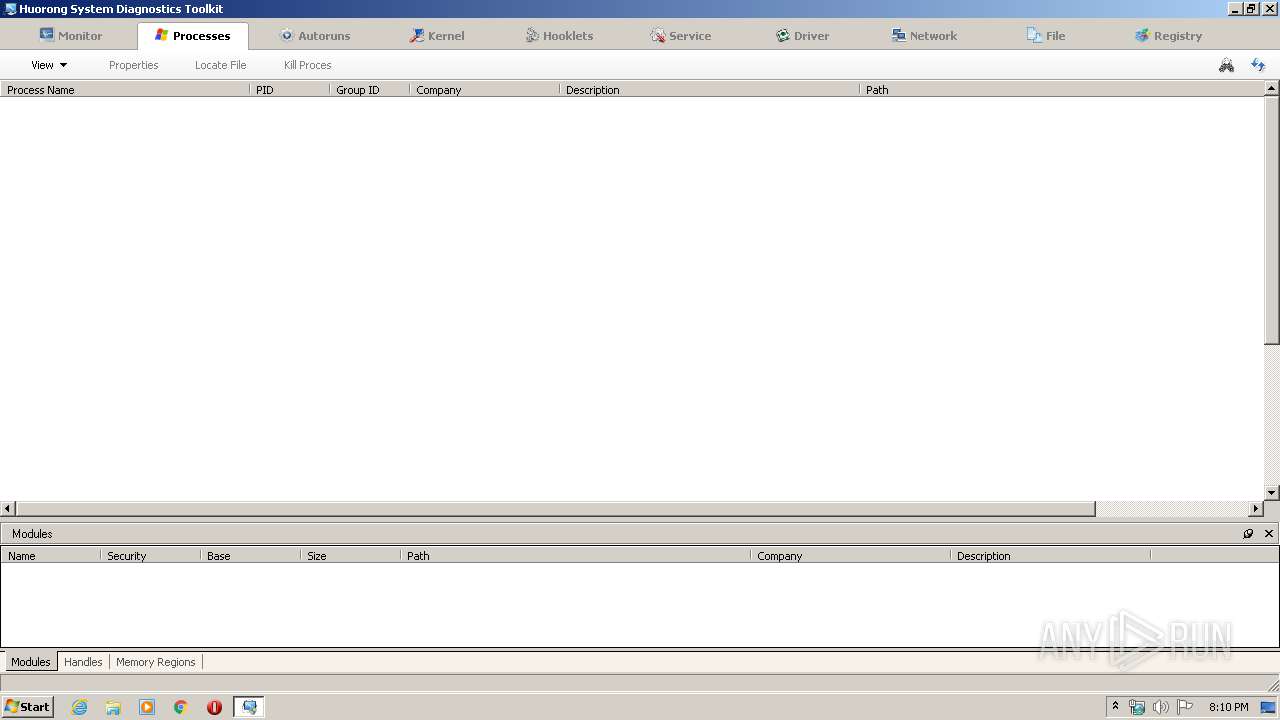Click the Action Center flag icon
This screenshot has height=720, width=1280.
pyautogui.click(x=1185, y=707)
